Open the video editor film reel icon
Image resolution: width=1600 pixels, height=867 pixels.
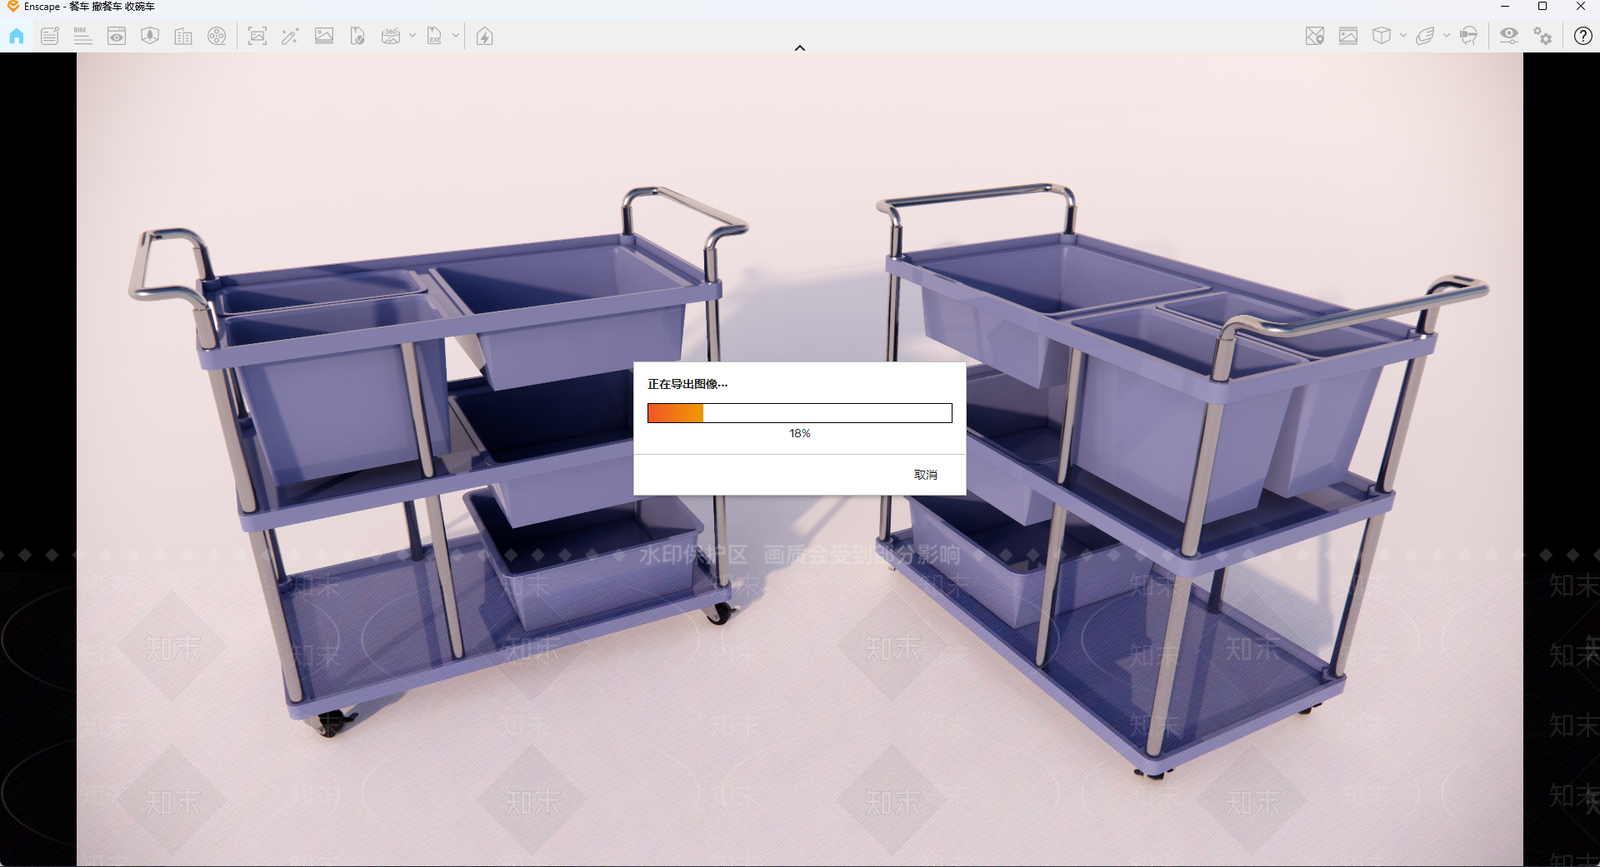coord(217,36)
